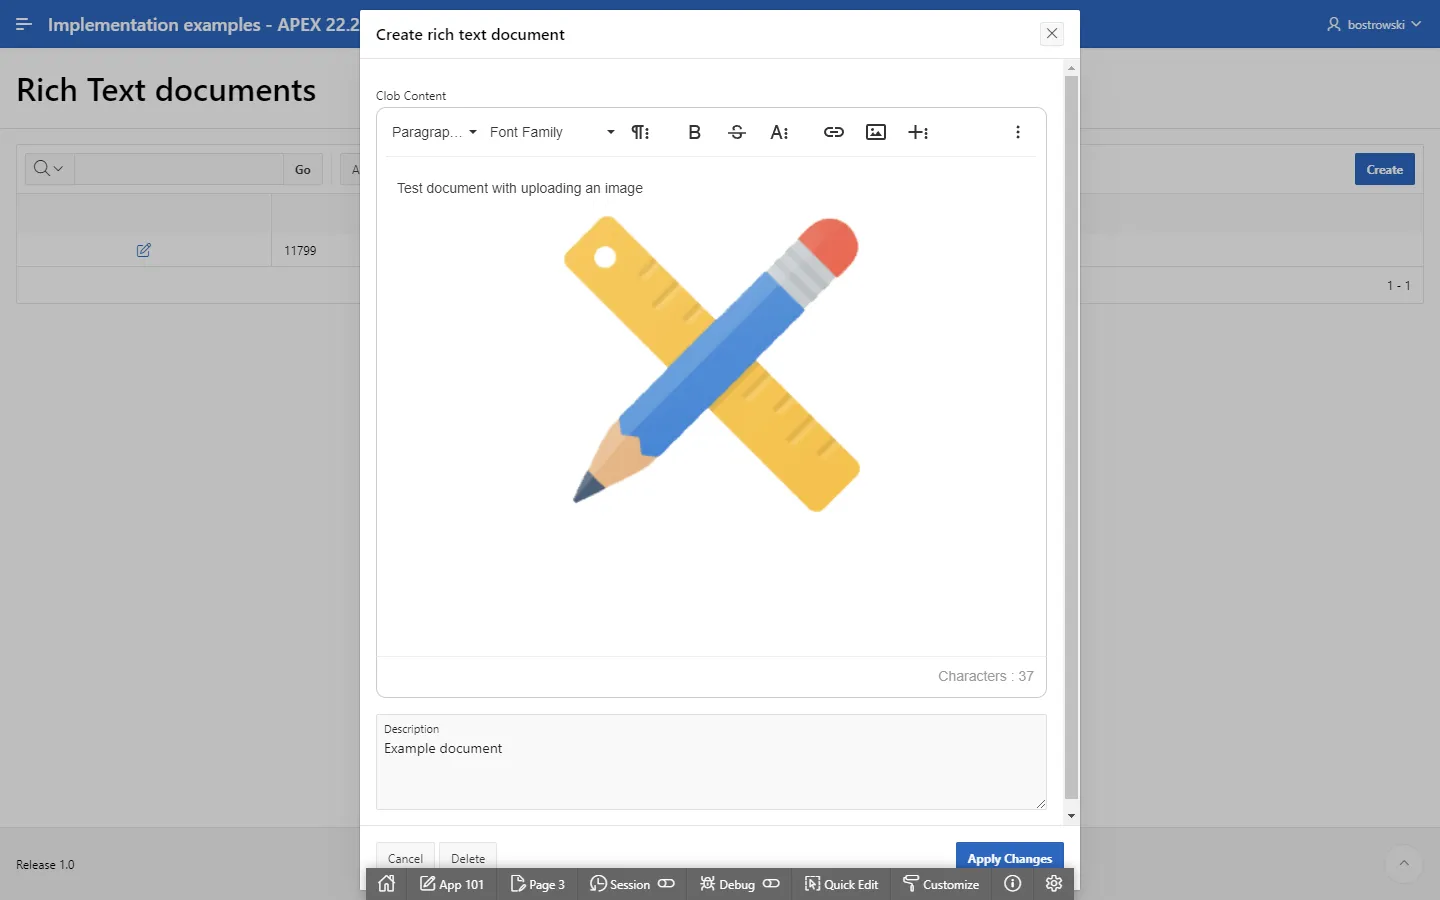This screenshot has width=1440, height=900.
Task: Click the edit pencil icon for row 11799
Action: (144, 250)
